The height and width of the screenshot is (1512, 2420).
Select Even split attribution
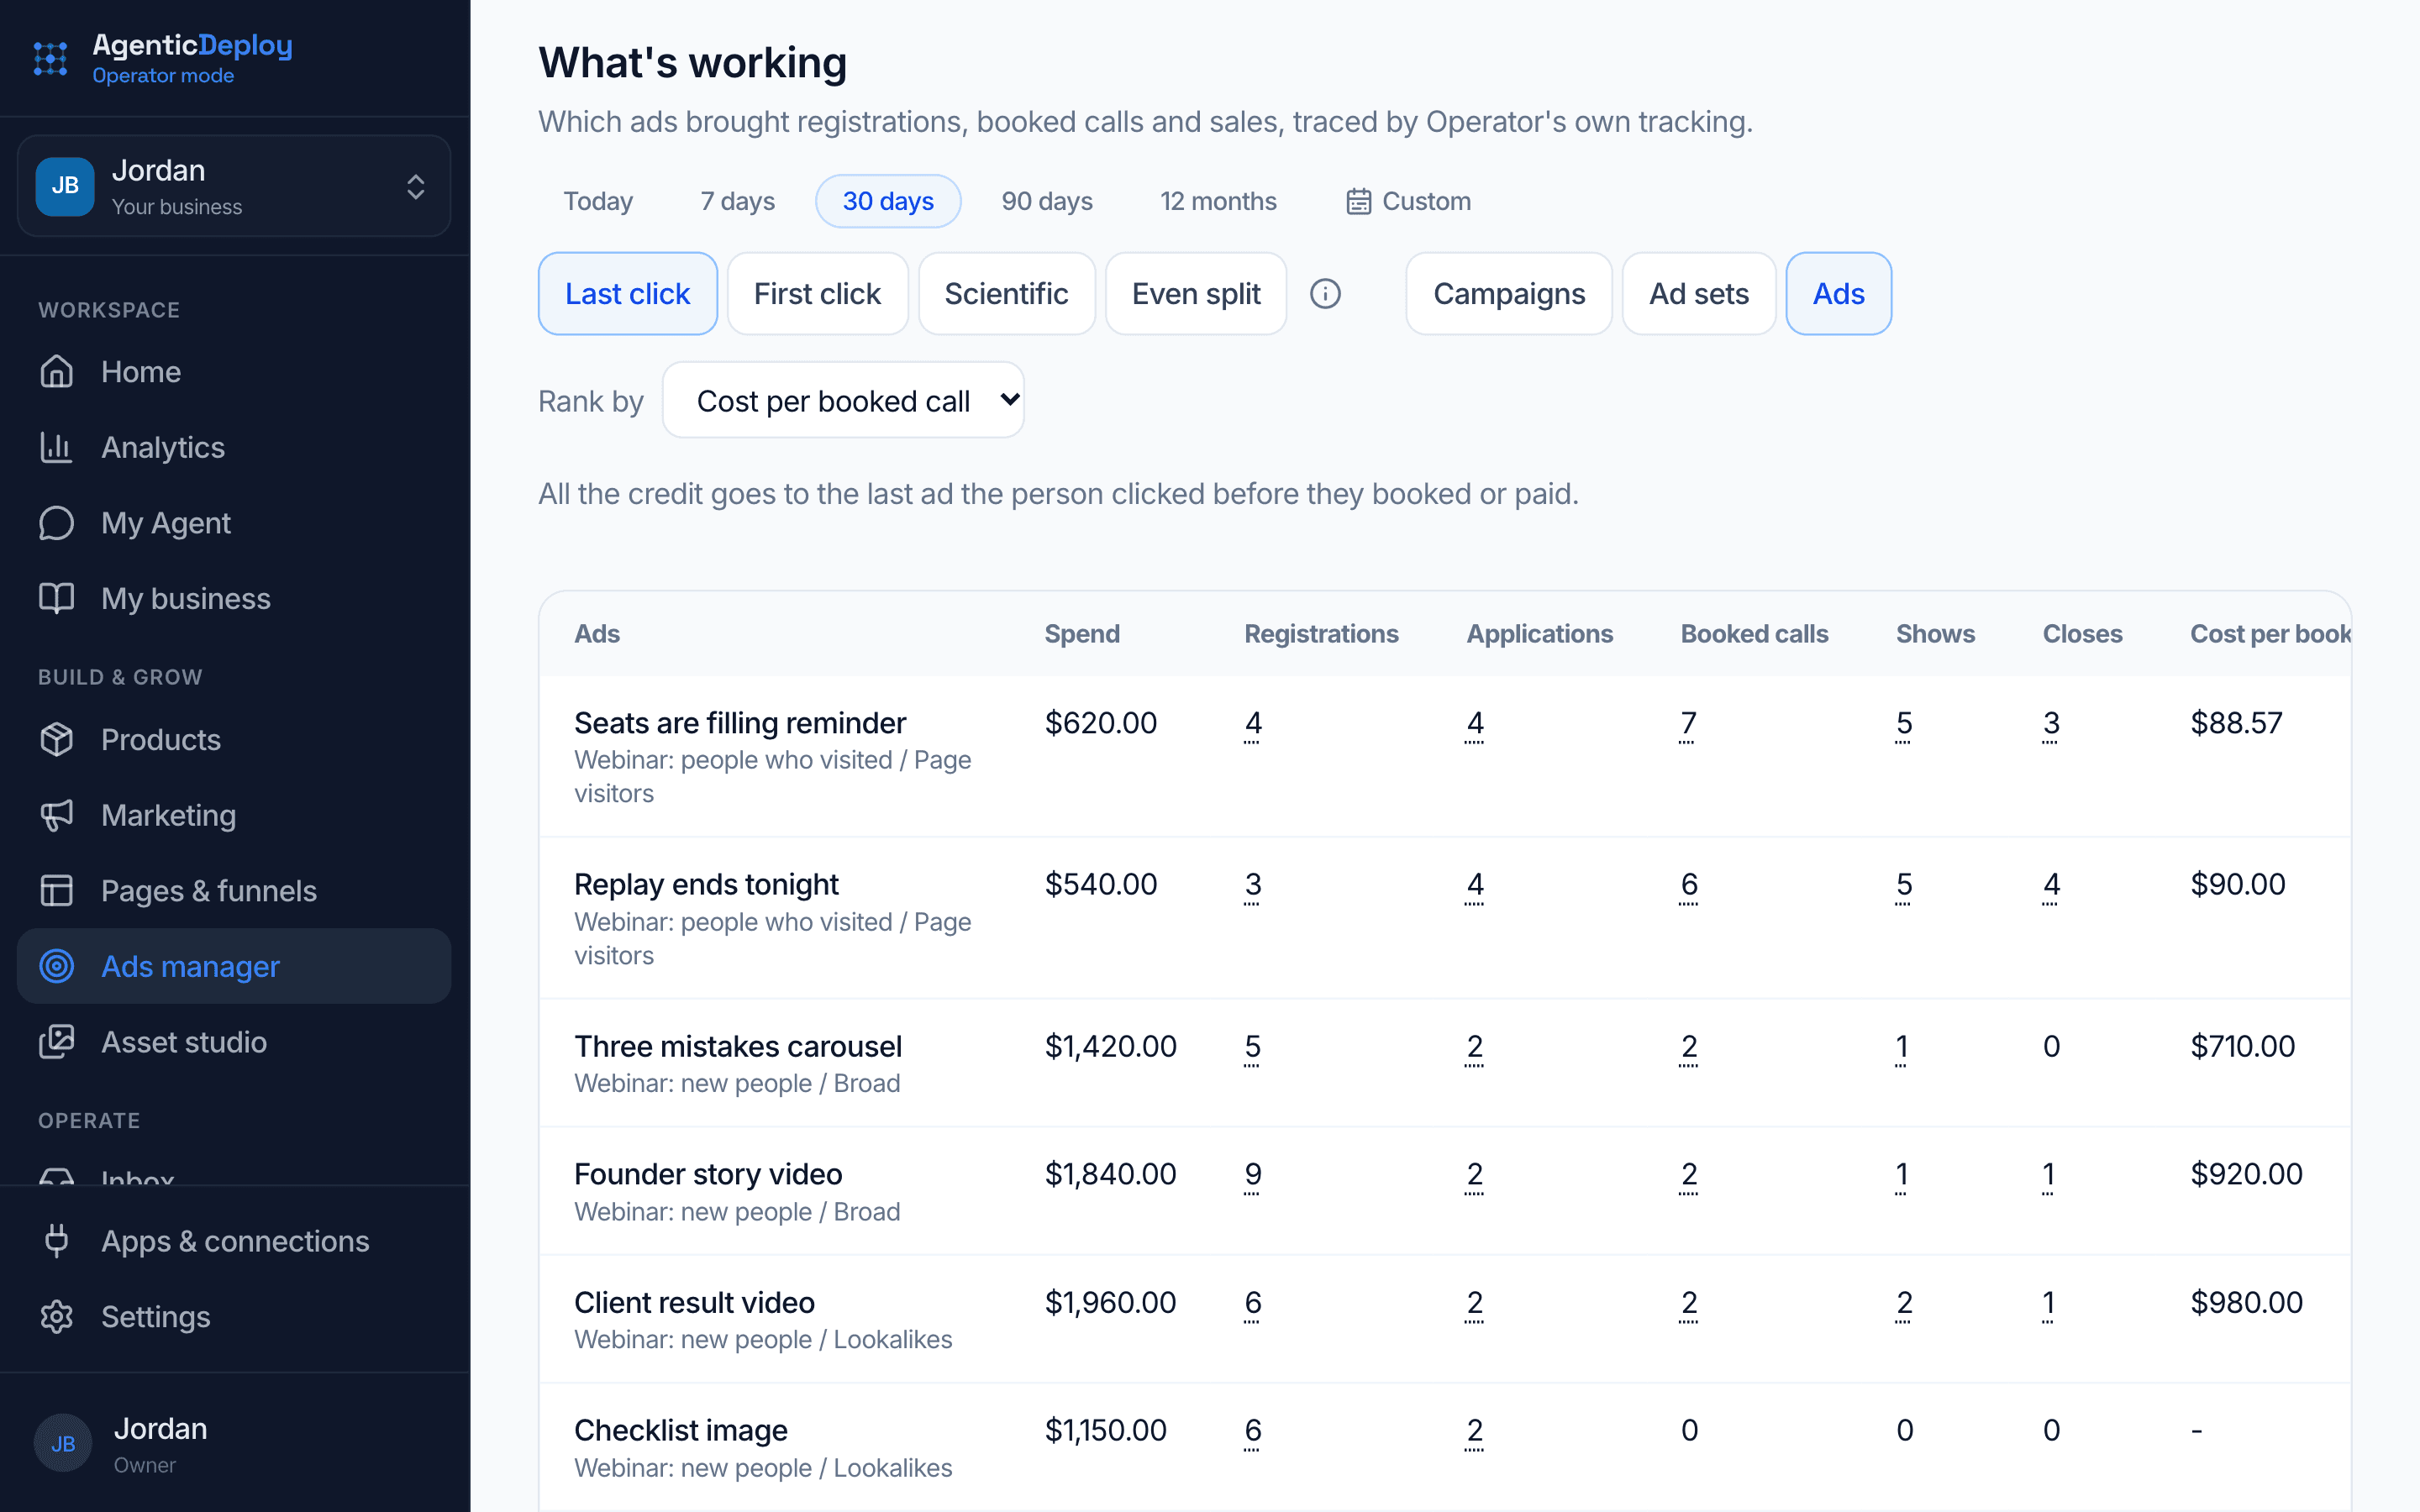click(x=1196, y=293)
